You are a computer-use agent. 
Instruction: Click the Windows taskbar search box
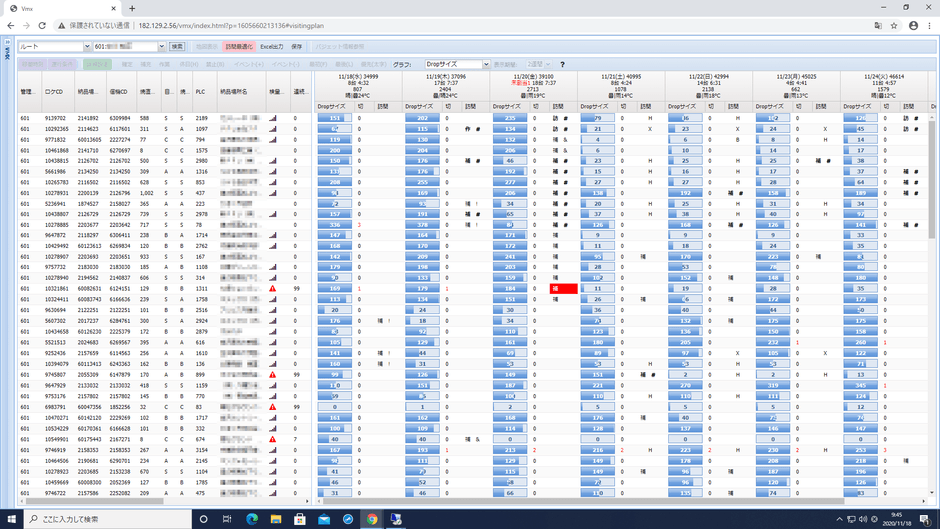105,519
